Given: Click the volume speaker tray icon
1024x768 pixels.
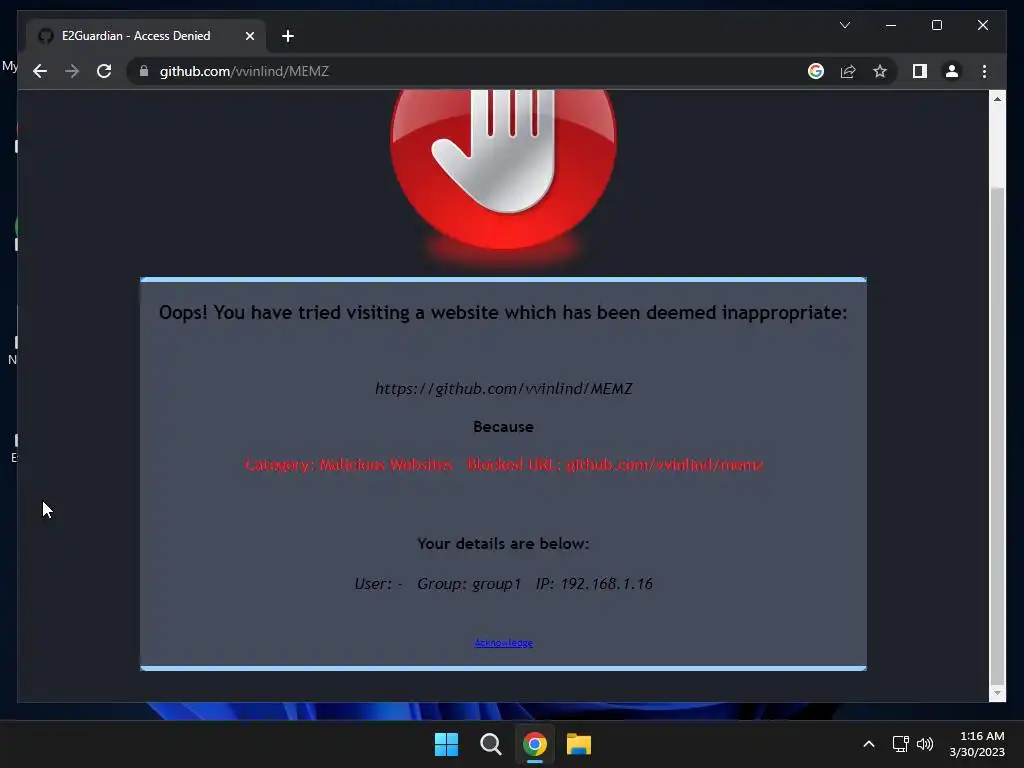Looking at the screenshot, I should 925,744.
